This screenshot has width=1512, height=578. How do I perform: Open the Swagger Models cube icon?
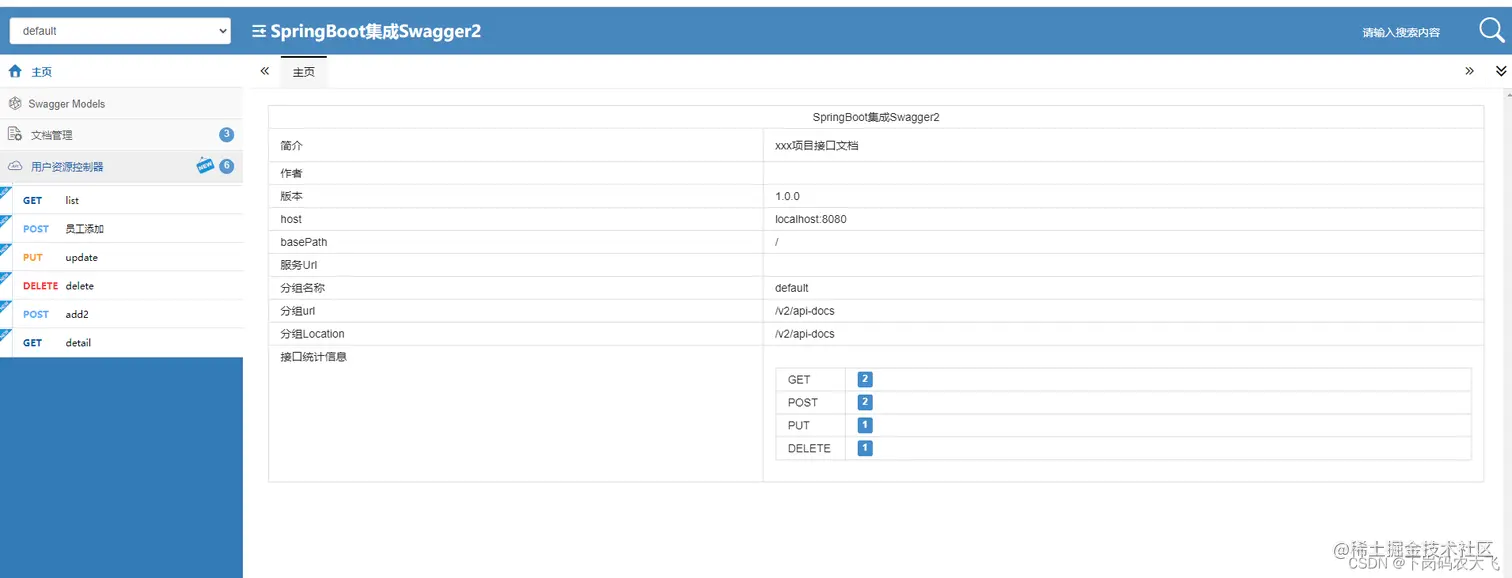pyautogui.click(x=15, y=103)
